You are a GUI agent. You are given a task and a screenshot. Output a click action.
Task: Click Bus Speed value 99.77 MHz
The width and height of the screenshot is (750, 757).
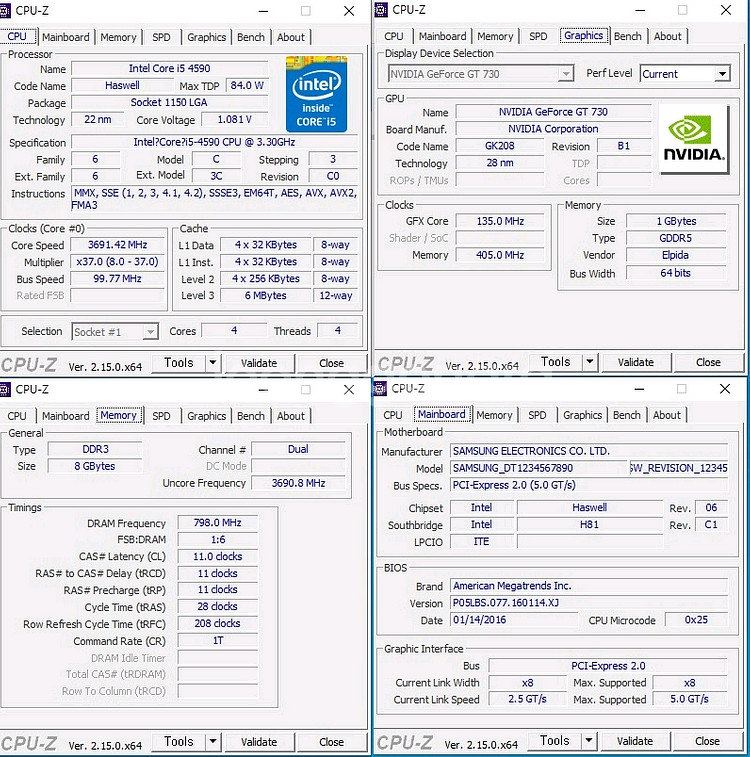click(118, 279)
